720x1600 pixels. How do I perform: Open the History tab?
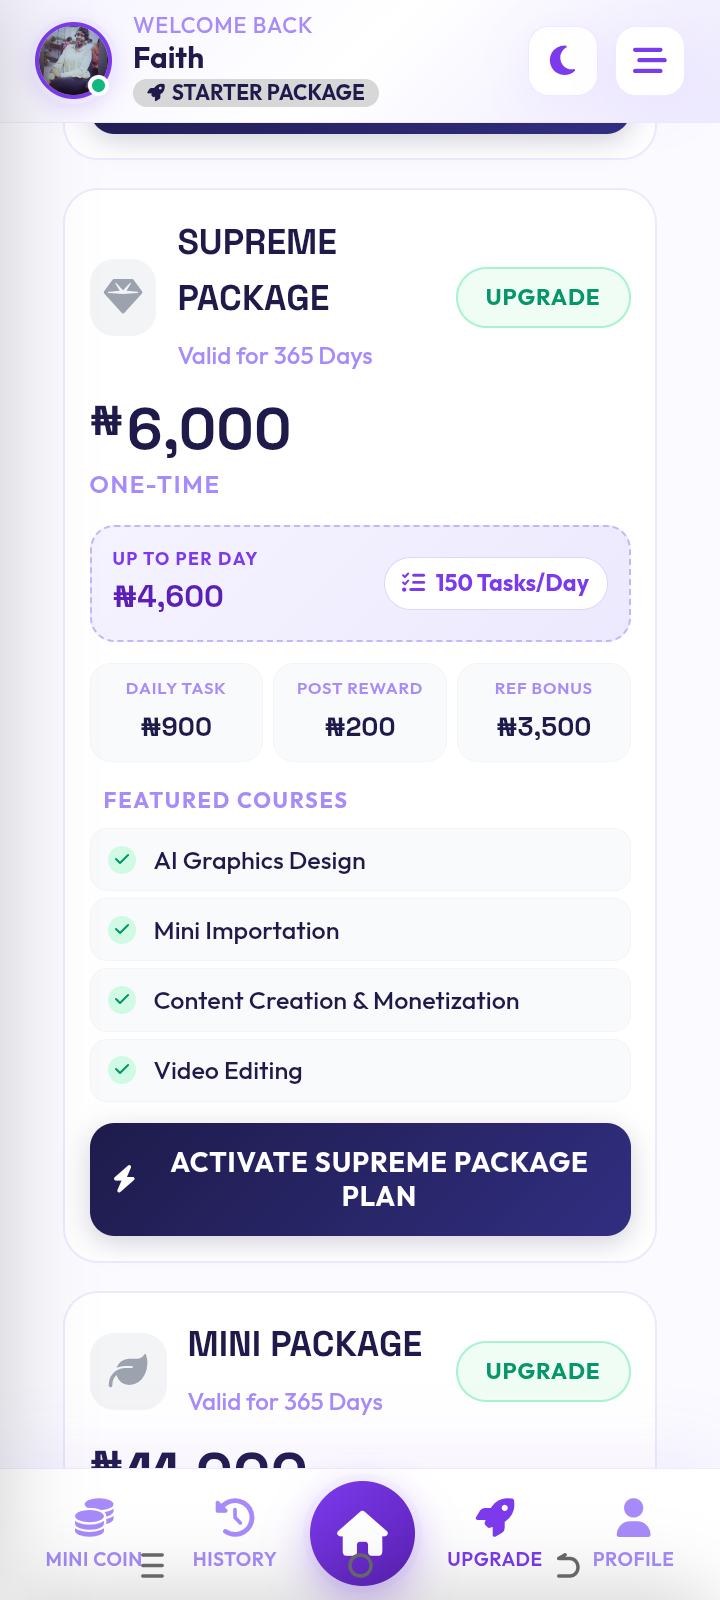click(x=234, y=1533)
